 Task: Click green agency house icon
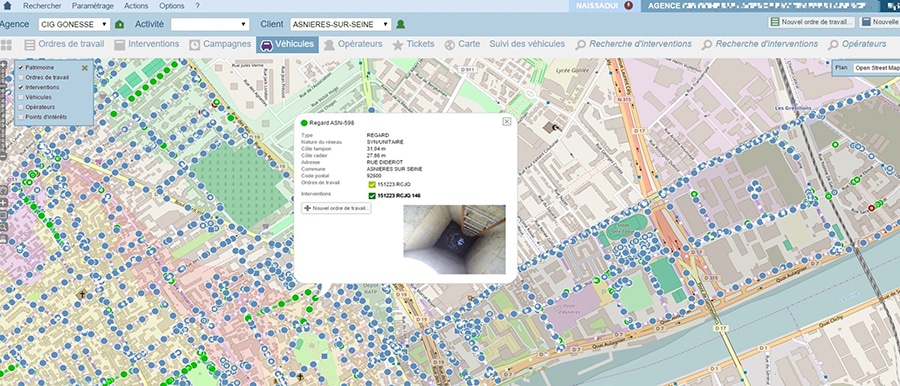[x=119, y=25]
